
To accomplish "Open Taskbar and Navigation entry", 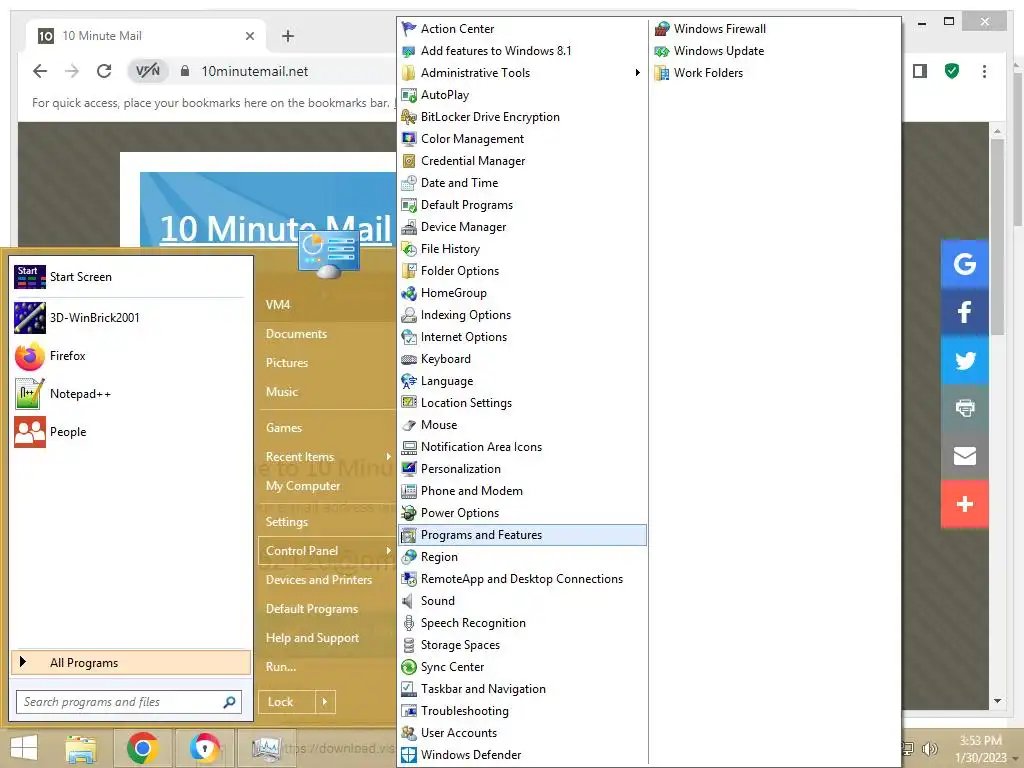I will click(x=522, y=689).
